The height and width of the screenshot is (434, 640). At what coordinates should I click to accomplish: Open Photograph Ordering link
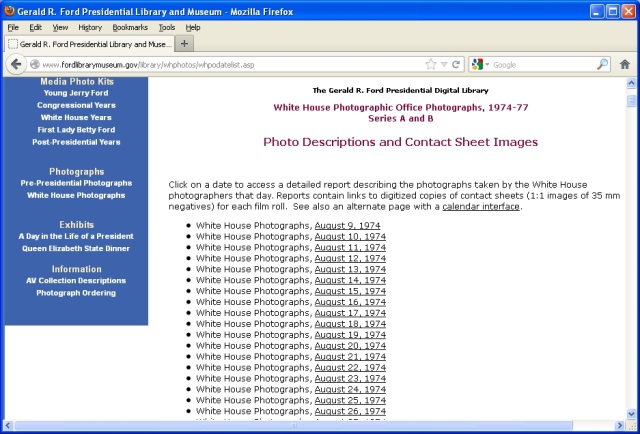76,293
